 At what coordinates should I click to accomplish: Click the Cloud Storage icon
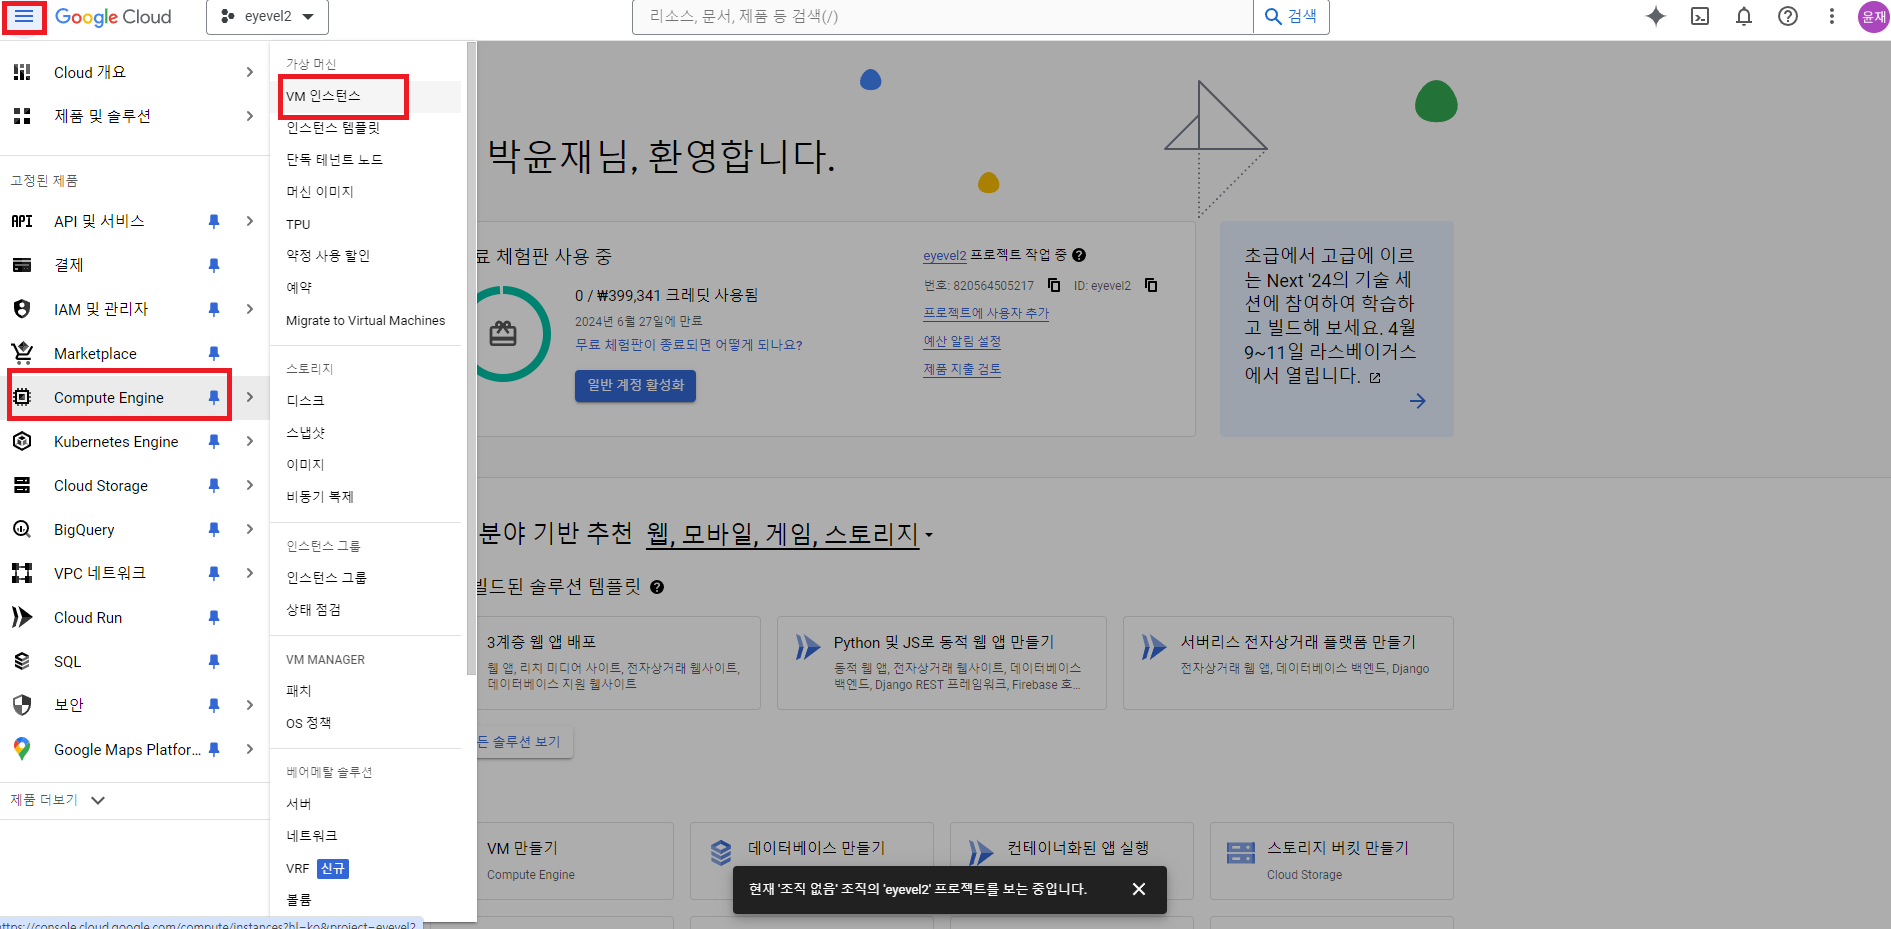pos(22,485)
